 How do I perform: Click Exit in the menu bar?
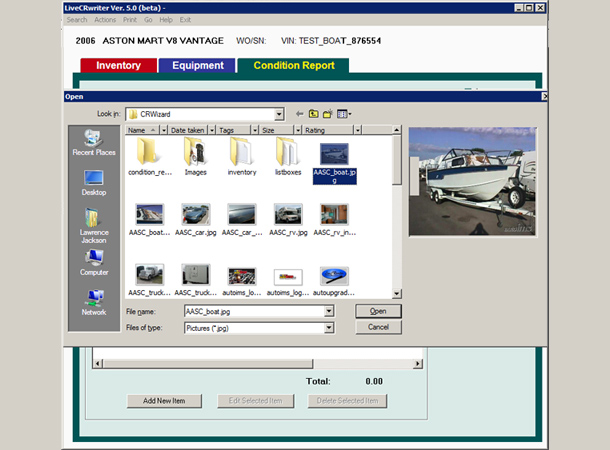tap(185, 20)
